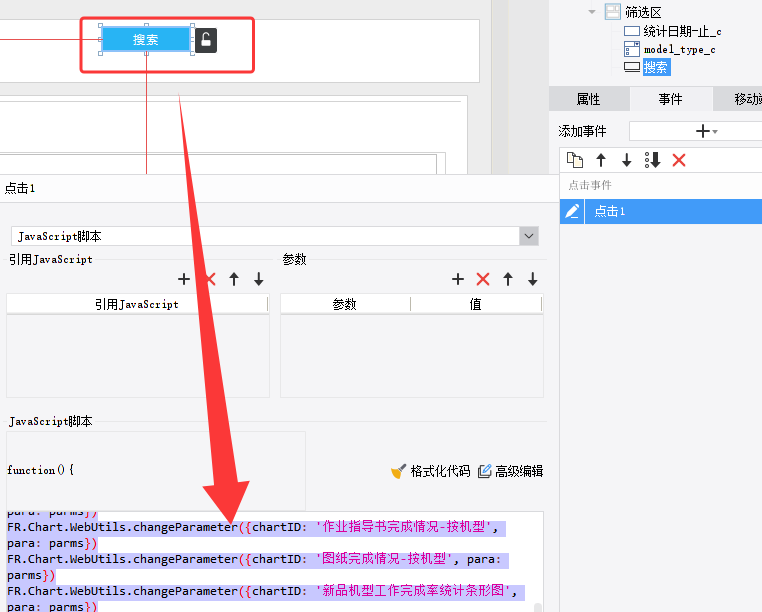
Task: Select 搜索 item in widget tree
Action: [x=656, y=67]
